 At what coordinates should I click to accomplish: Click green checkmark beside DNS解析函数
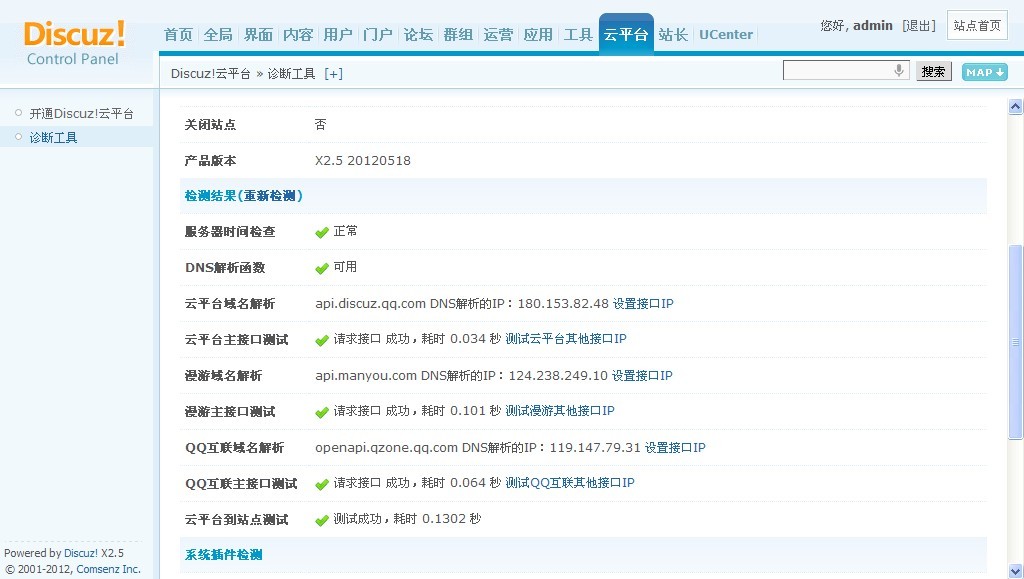(x=321, y=268)
